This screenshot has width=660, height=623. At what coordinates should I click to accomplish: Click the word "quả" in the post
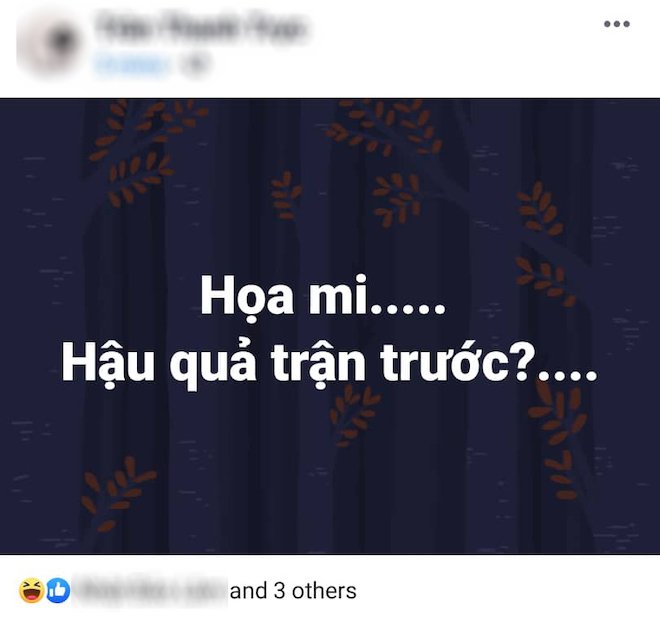pos(213,365)
